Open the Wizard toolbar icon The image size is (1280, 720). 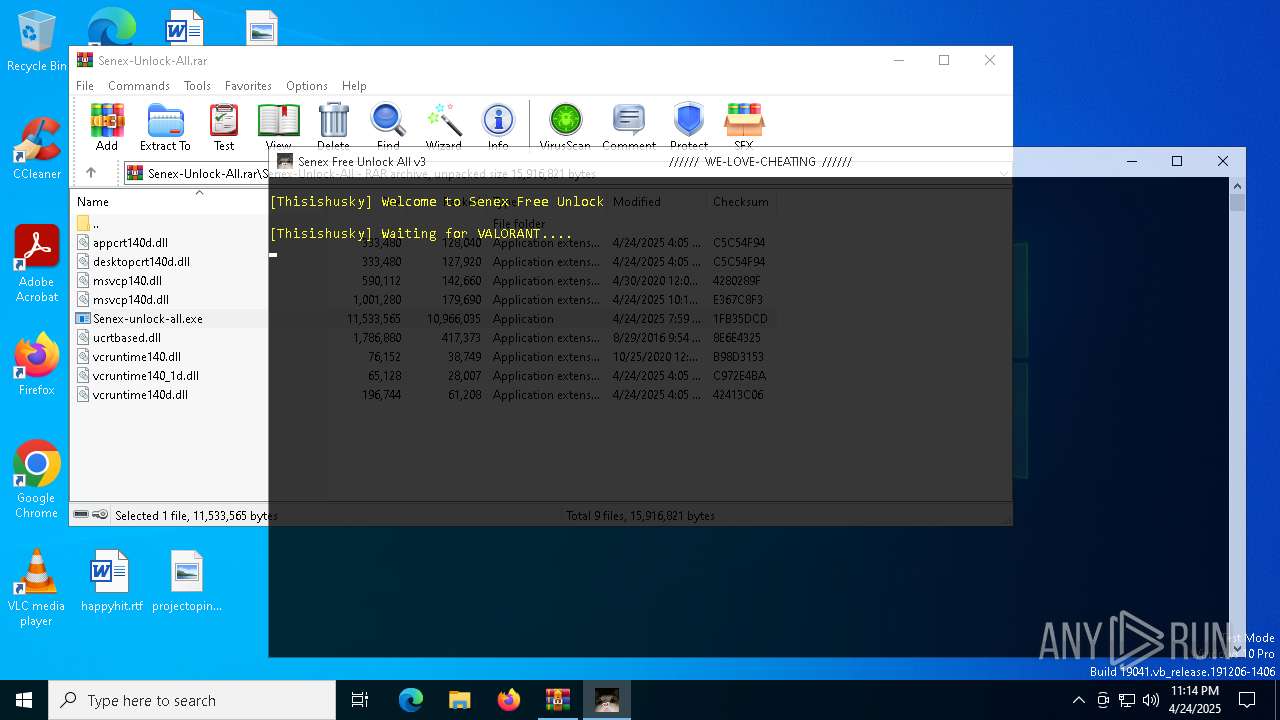(443, 126)
